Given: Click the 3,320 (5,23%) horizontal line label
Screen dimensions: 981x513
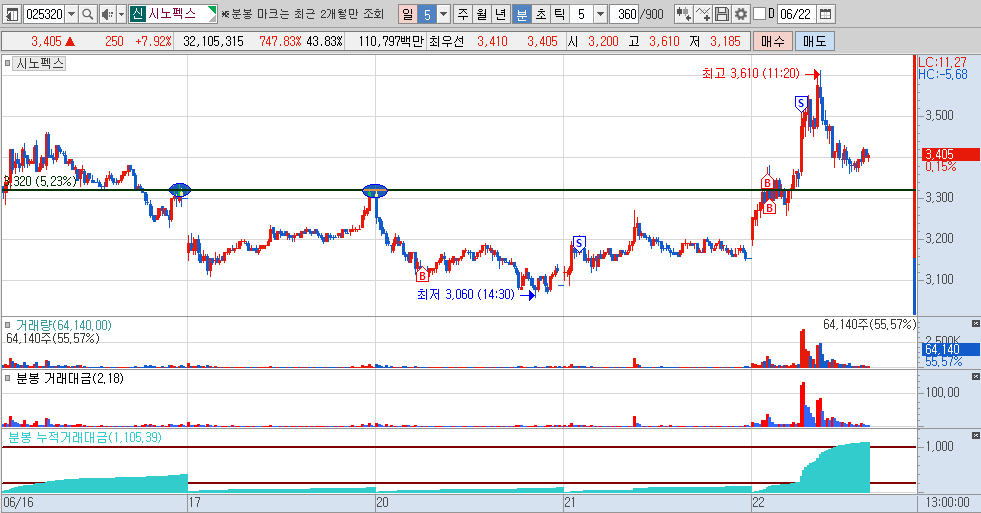Looking at the screenshot, I should pos(40,181).
